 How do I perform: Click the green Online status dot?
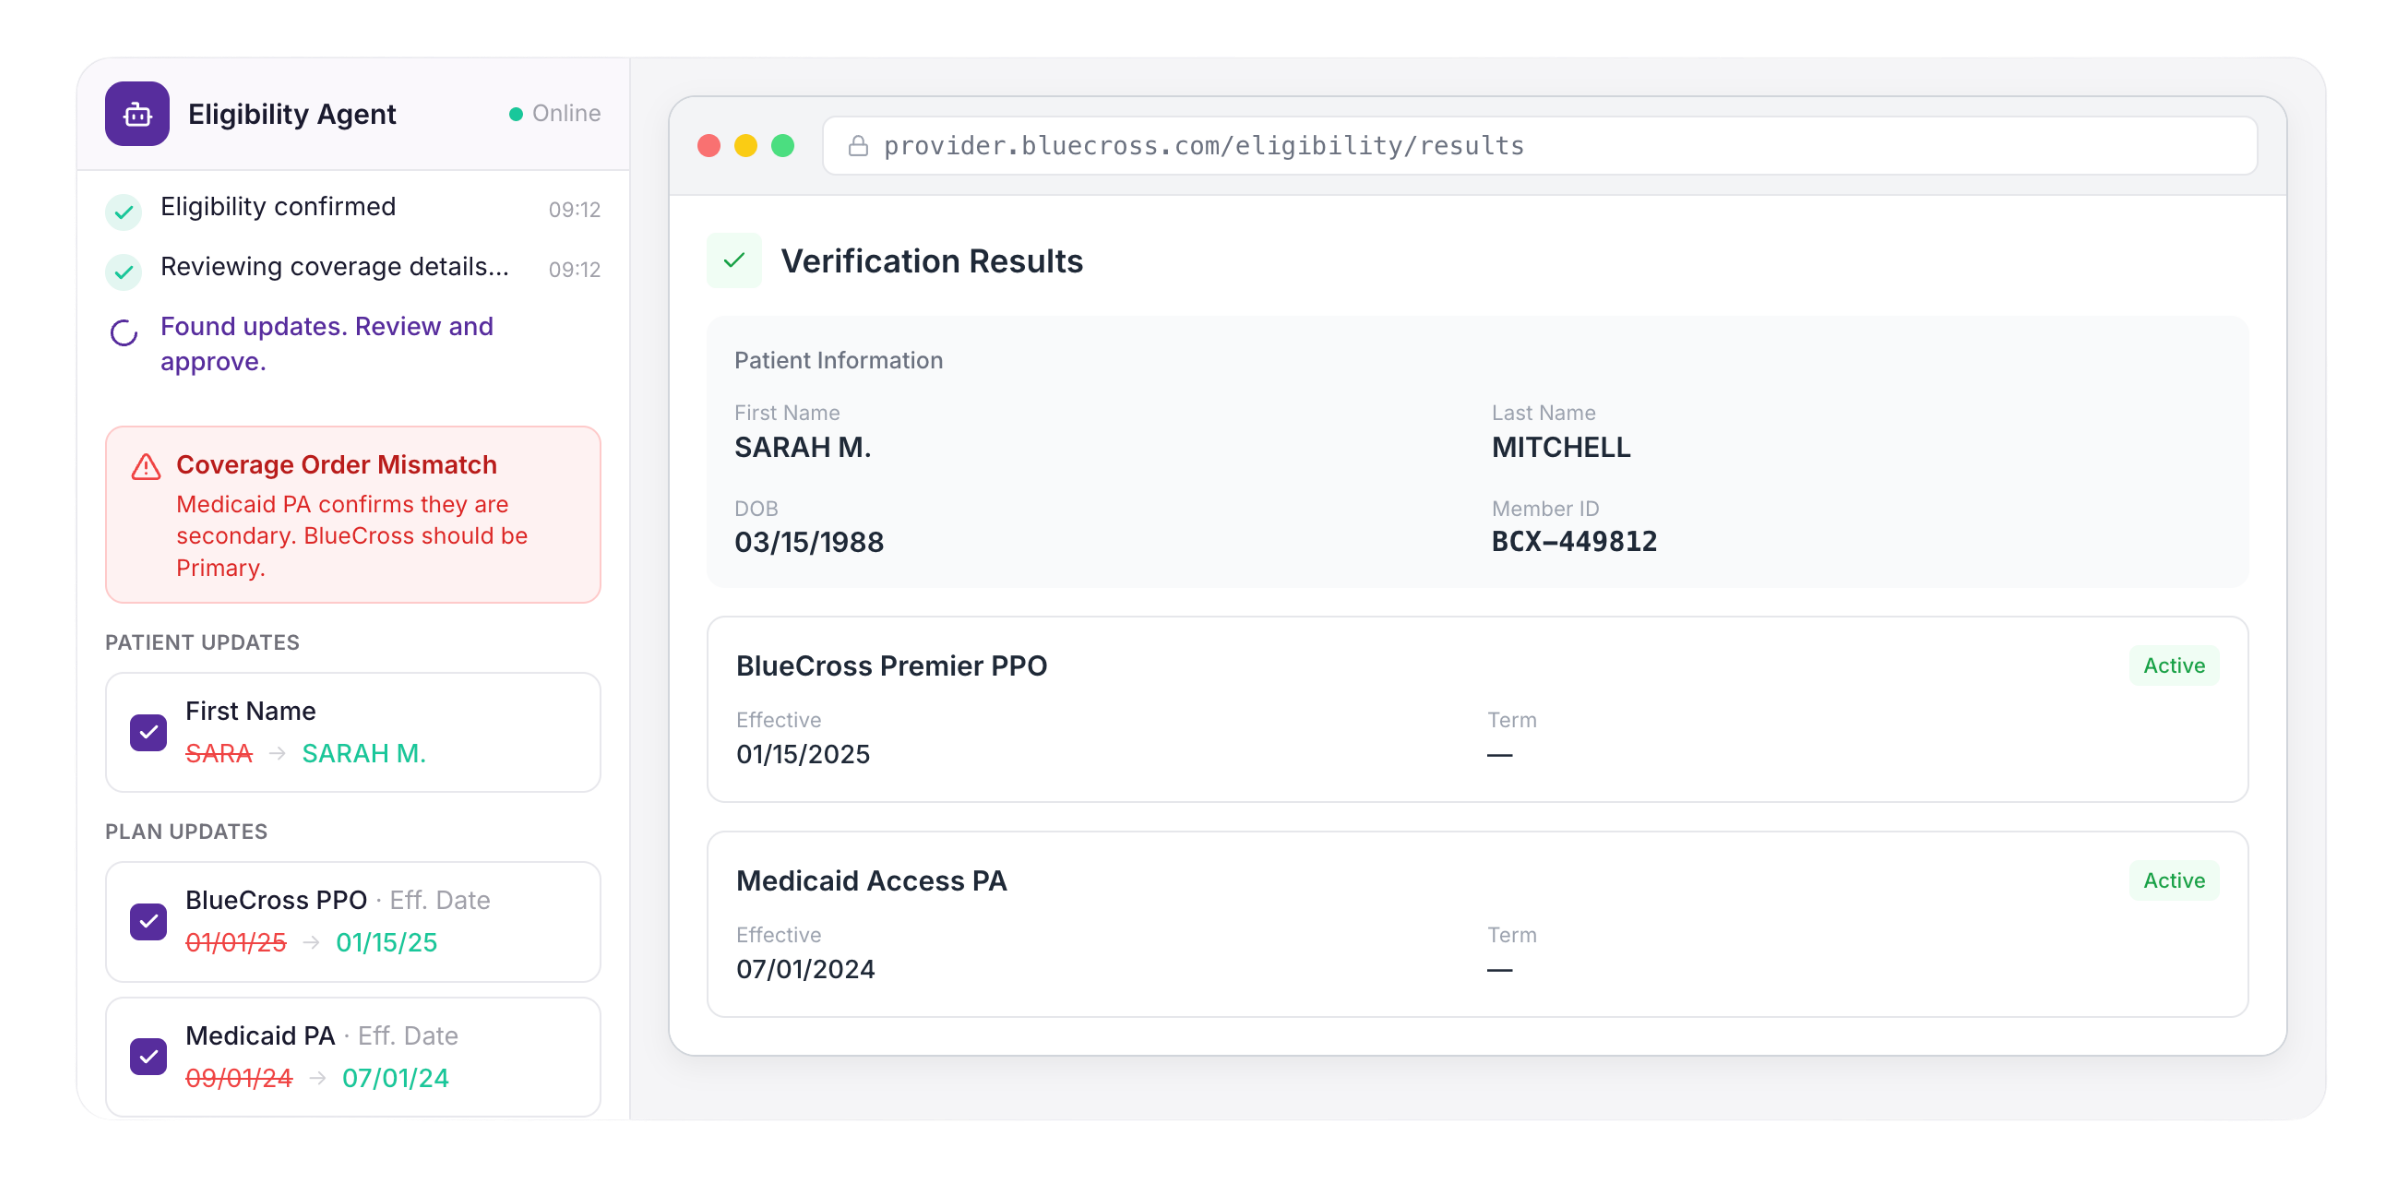516,114
